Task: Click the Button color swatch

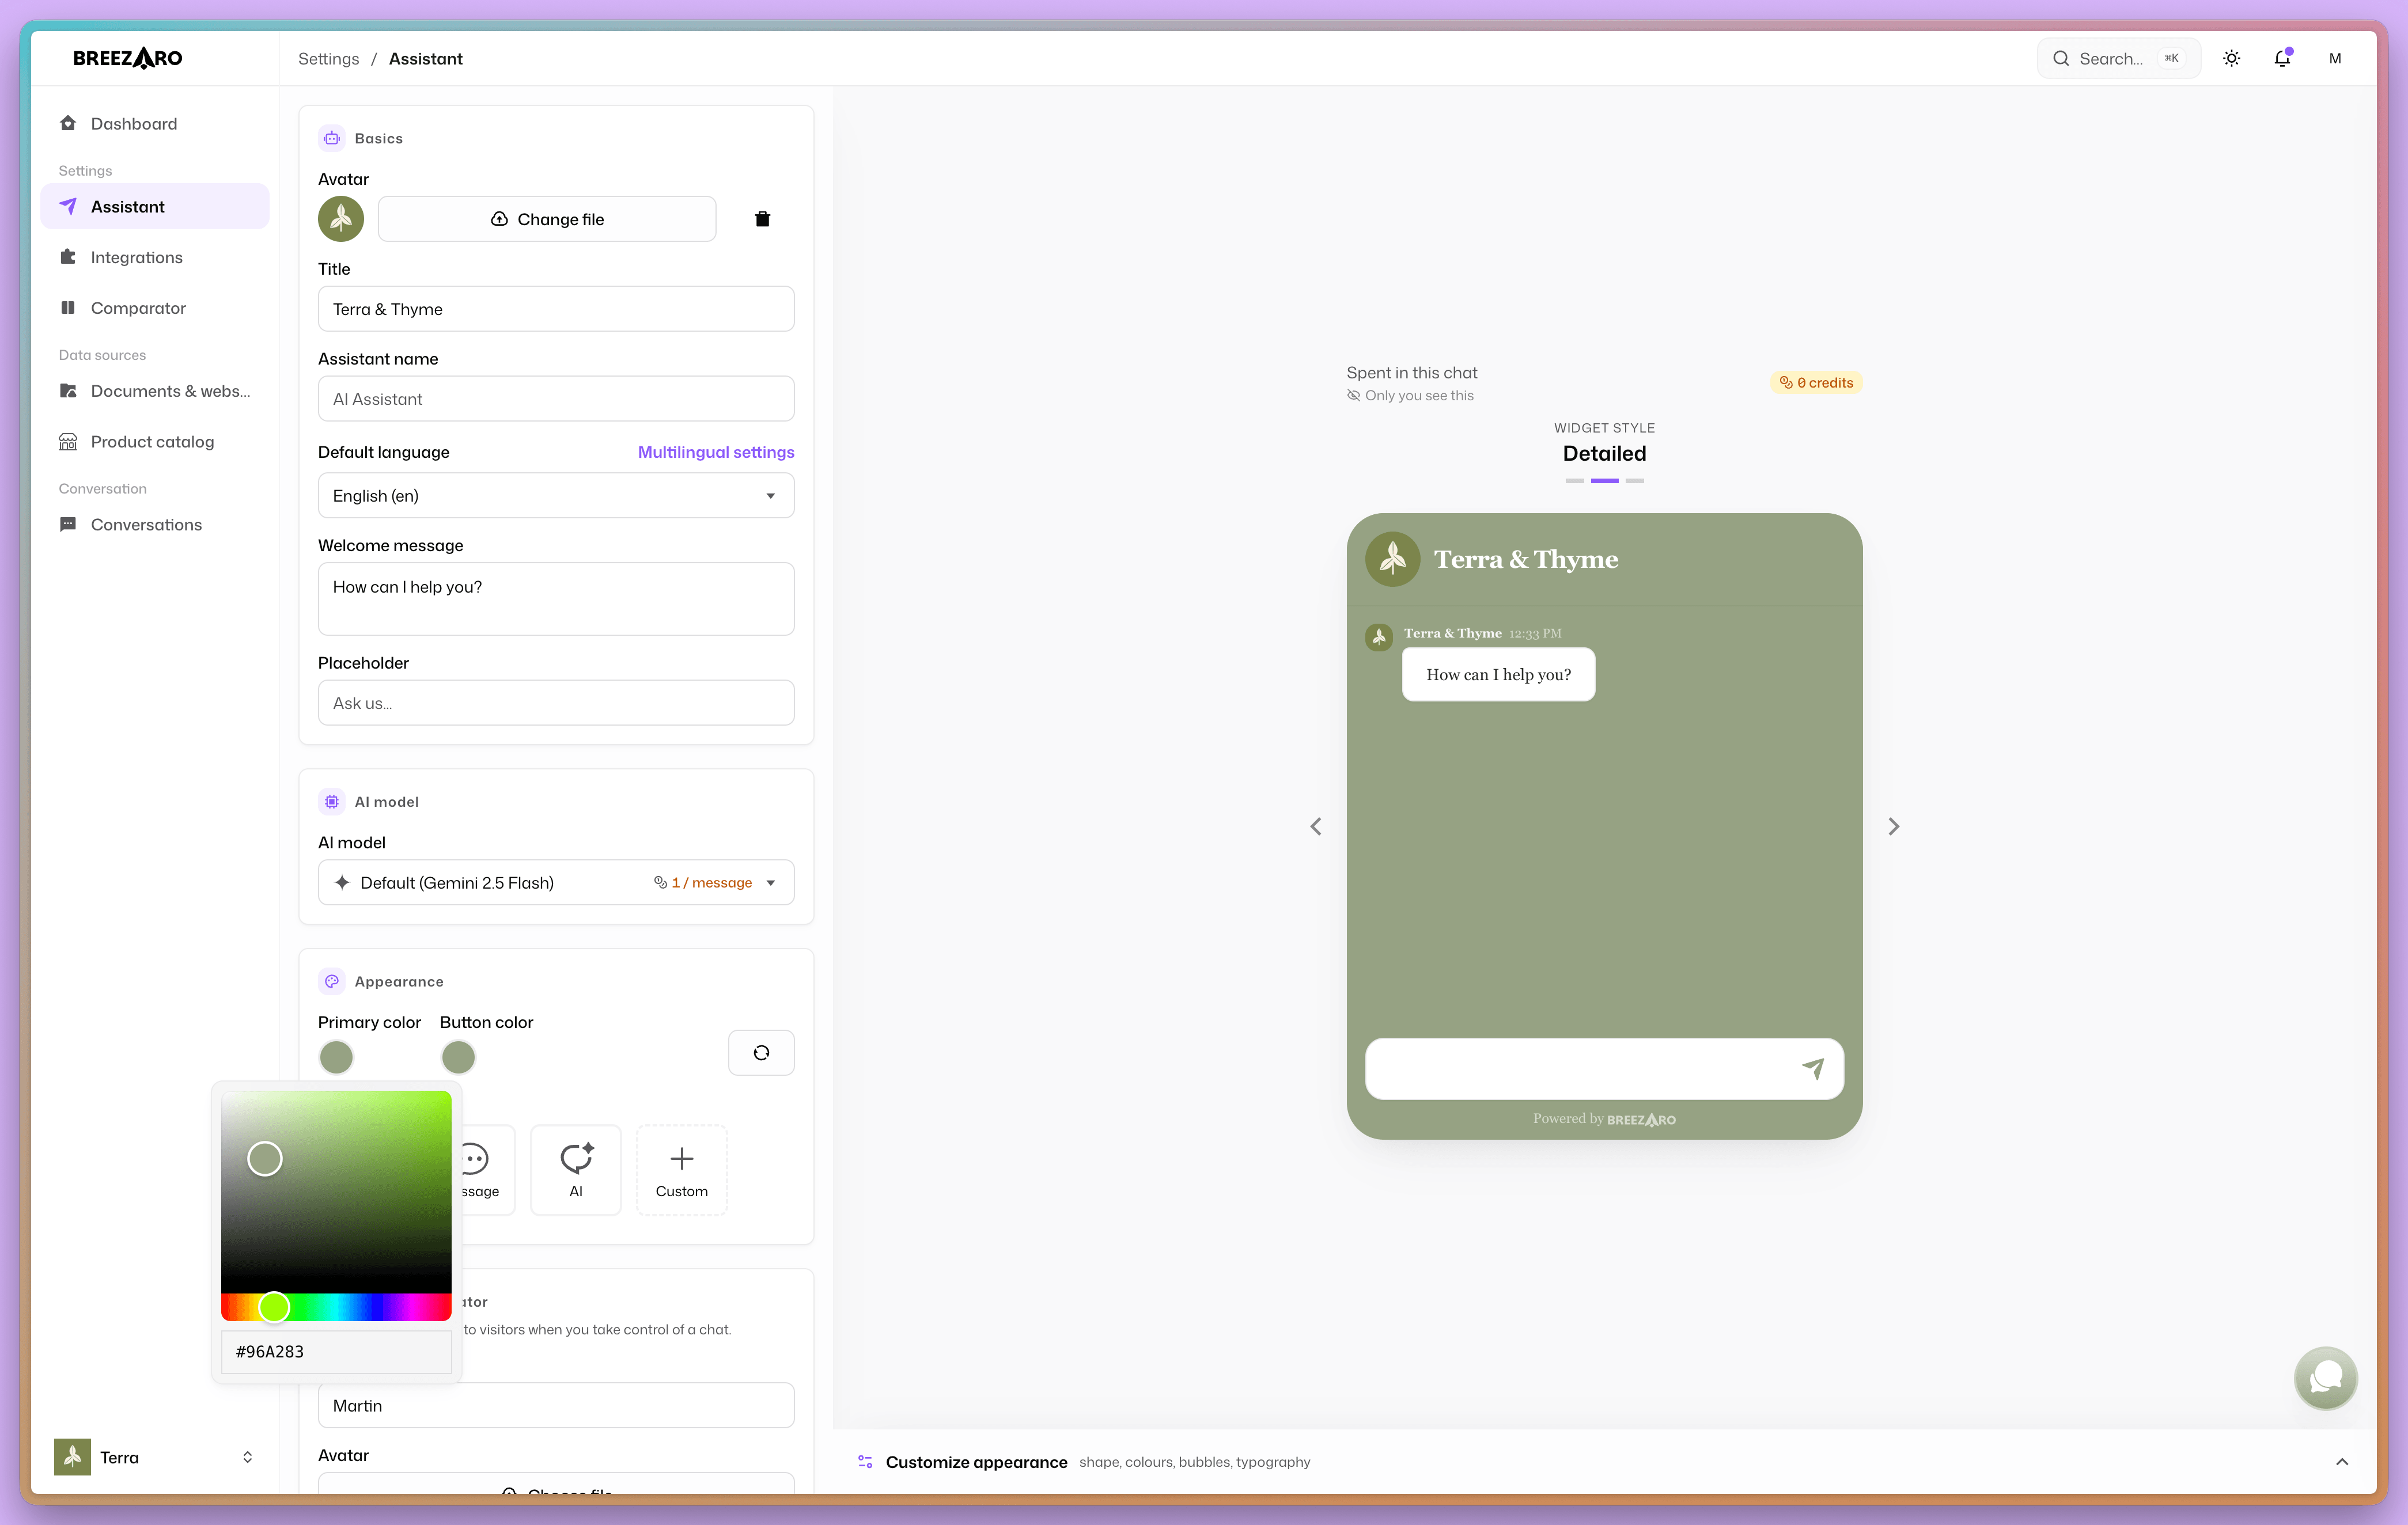Action: (458, 1057)
